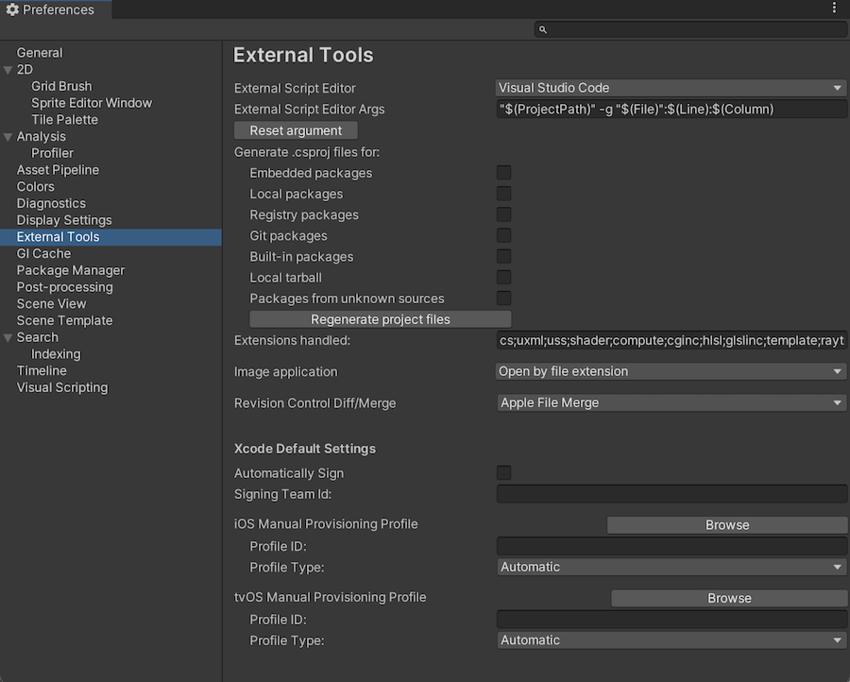Viewport: 850px width, 682px height.
Task: Toggle the Automatically Sign checkbox
Action: click(504, 472)
